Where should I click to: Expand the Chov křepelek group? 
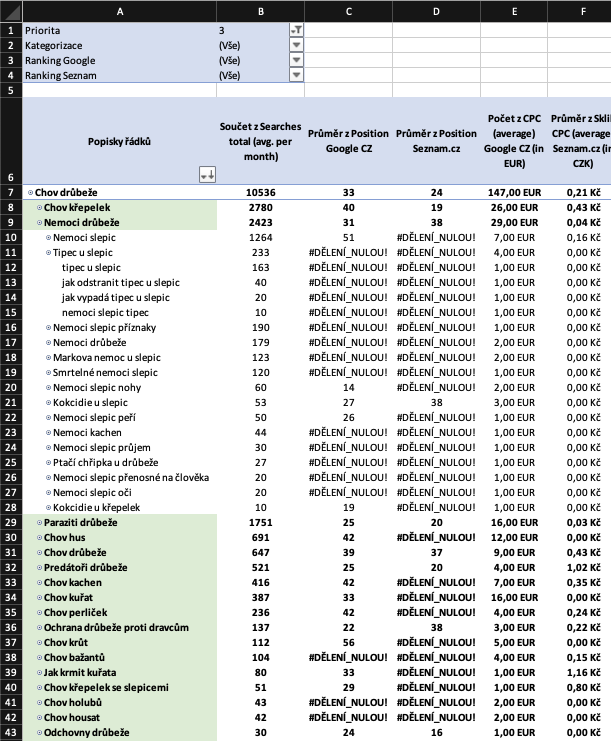40,207
